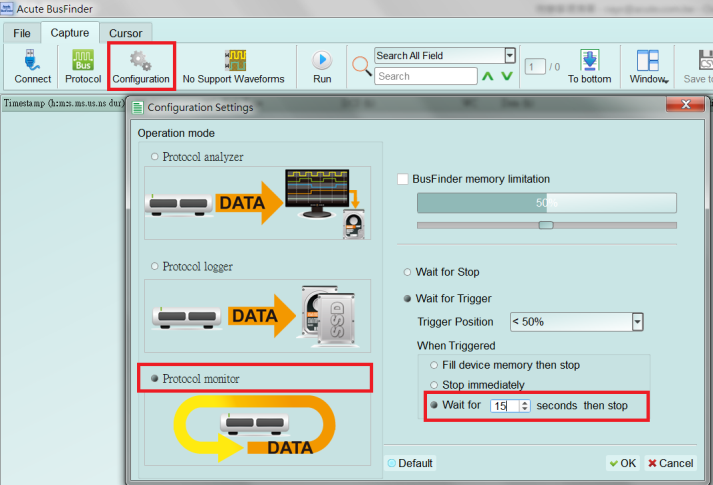Click the No Support Waveforms icon
This screenshot has height=485, width=713.
click(x=235, y=60)
